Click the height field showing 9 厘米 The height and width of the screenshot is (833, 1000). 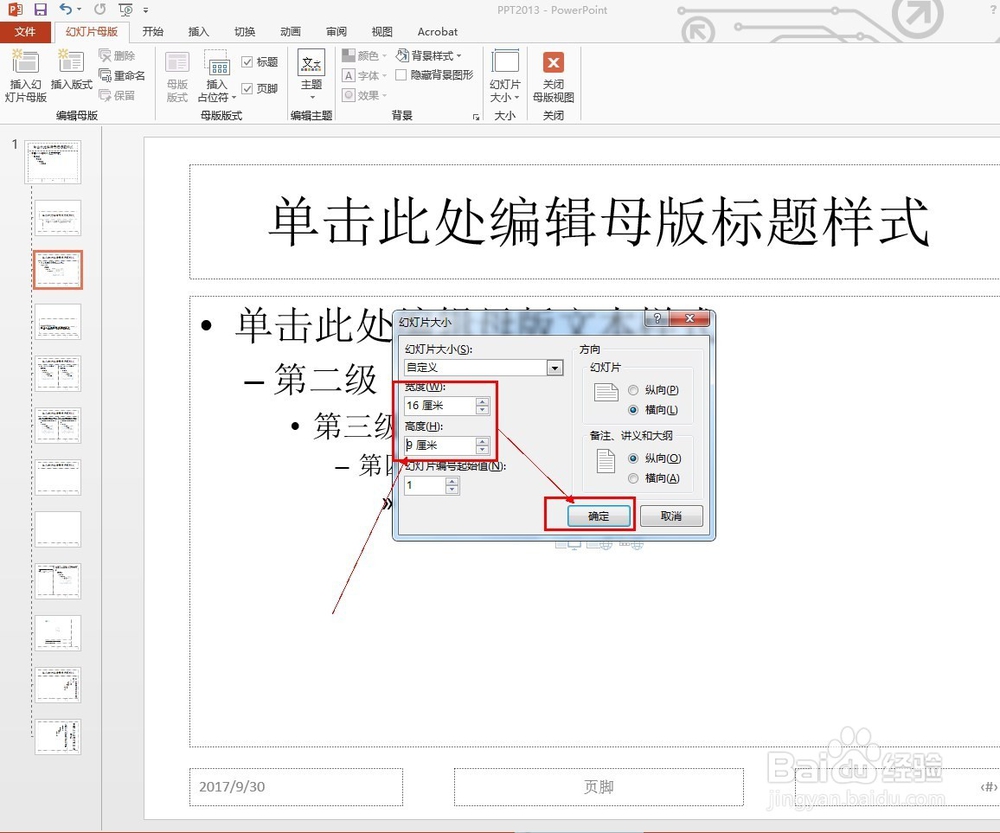[440, 445]
